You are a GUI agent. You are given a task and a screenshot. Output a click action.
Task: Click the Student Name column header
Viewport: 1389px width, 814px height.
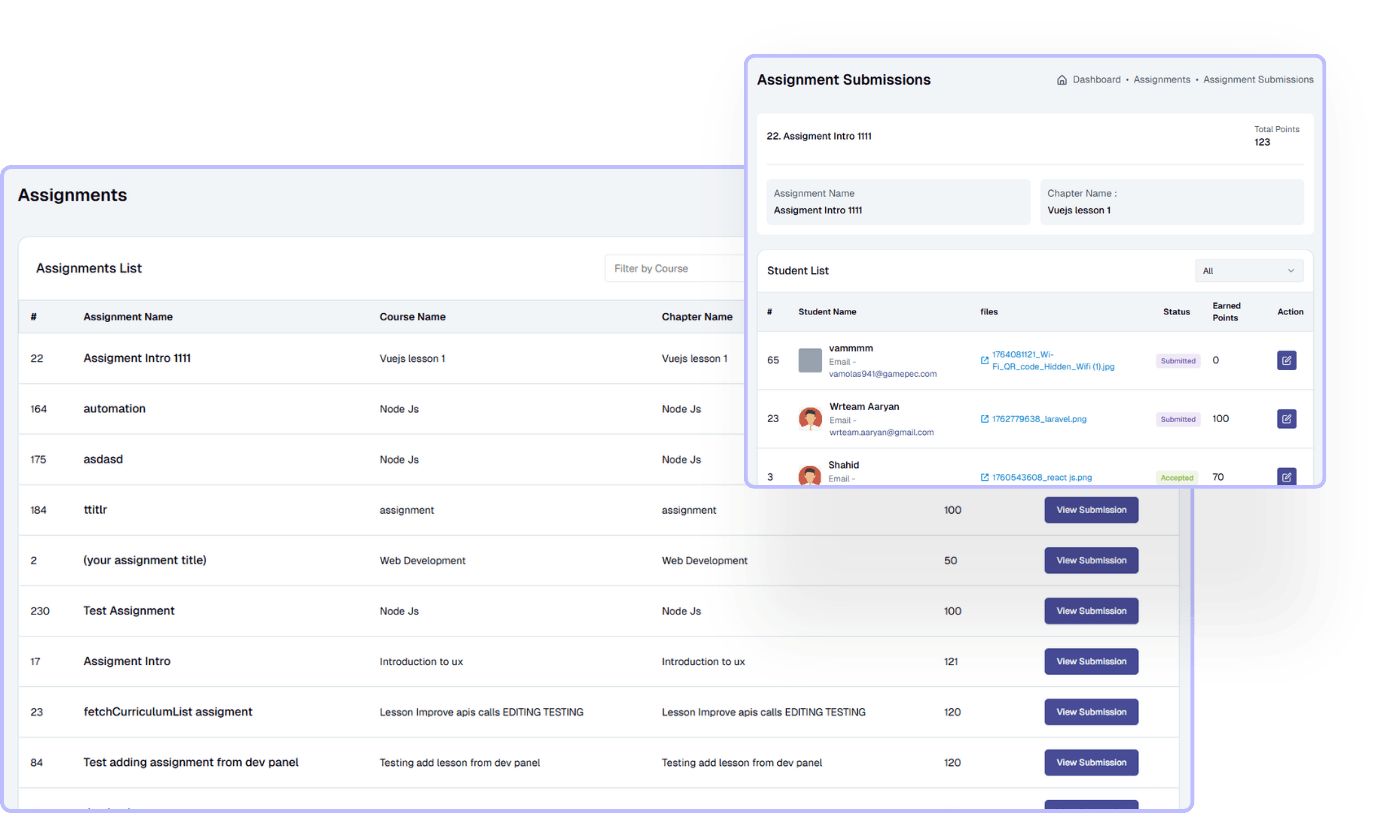point(827,312)
